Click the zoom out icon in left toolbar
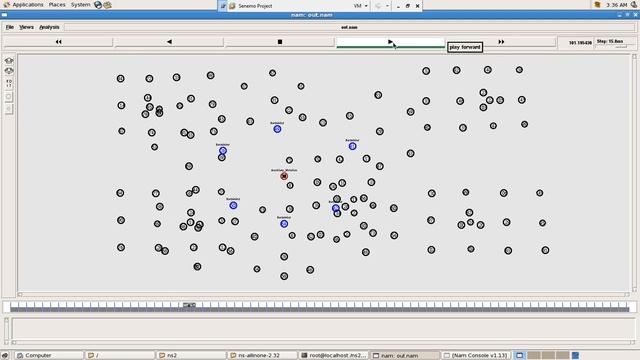640x360 pixels. [9, 71]
